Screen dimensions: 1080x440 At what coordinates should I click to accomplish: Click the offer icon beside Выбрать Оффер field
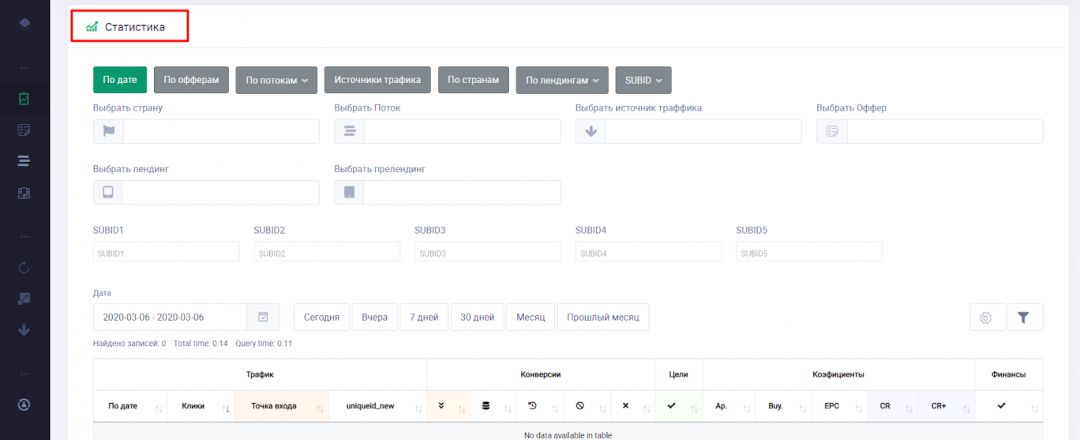point(832,132)
